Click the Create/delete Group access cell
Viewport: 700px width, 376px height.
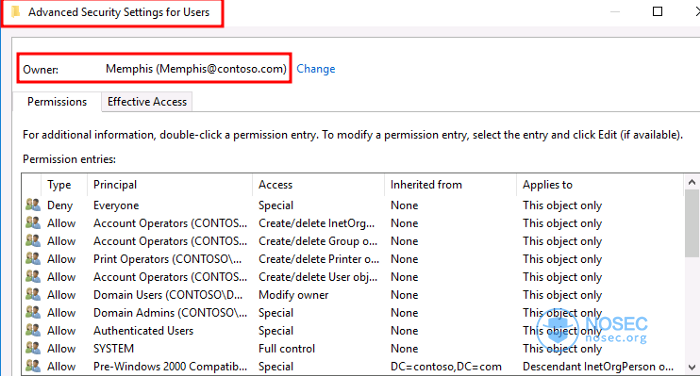(x=318, y=241)
